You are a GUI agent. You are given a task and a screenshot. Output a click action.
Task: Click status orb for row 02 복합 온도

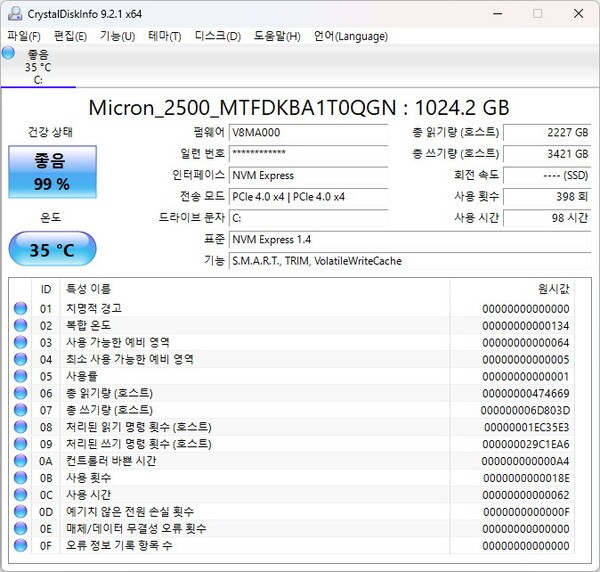20,325
